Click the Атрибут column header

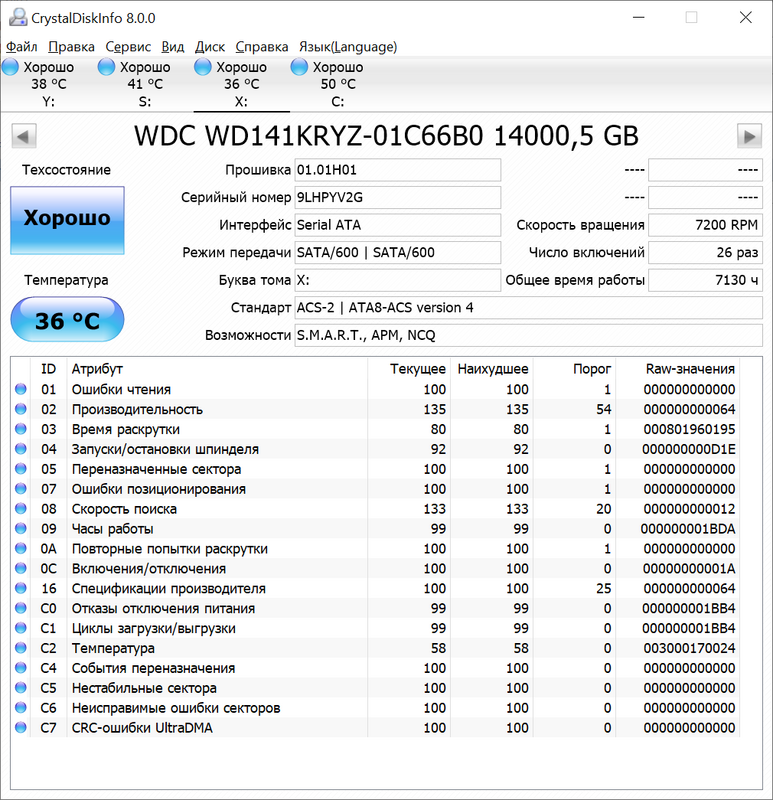[x=217, y=369]
